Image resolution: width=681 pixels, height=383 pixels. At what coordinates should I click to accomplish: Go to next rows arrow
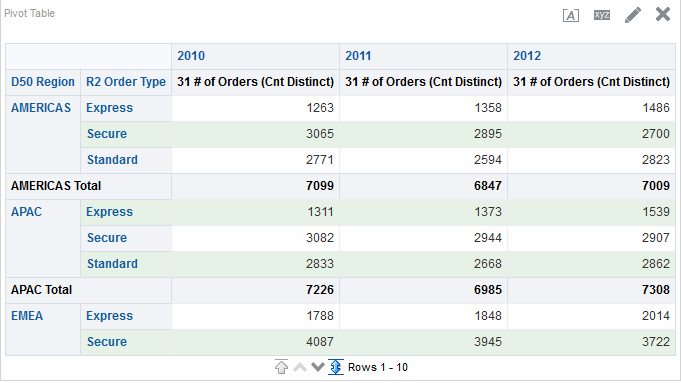[x=318, y=367]
